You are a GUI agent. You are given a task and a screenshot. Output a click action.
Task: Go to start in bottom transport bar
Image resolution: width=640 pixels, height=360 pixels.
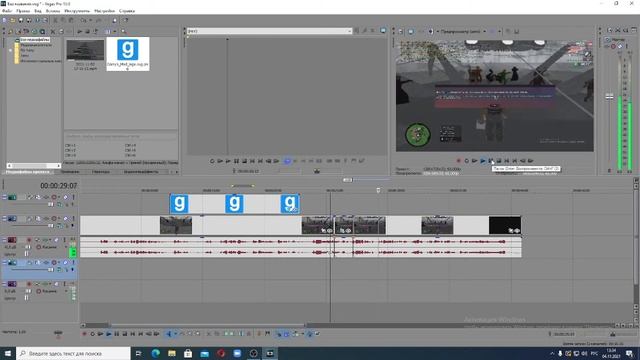click(132, 334)
